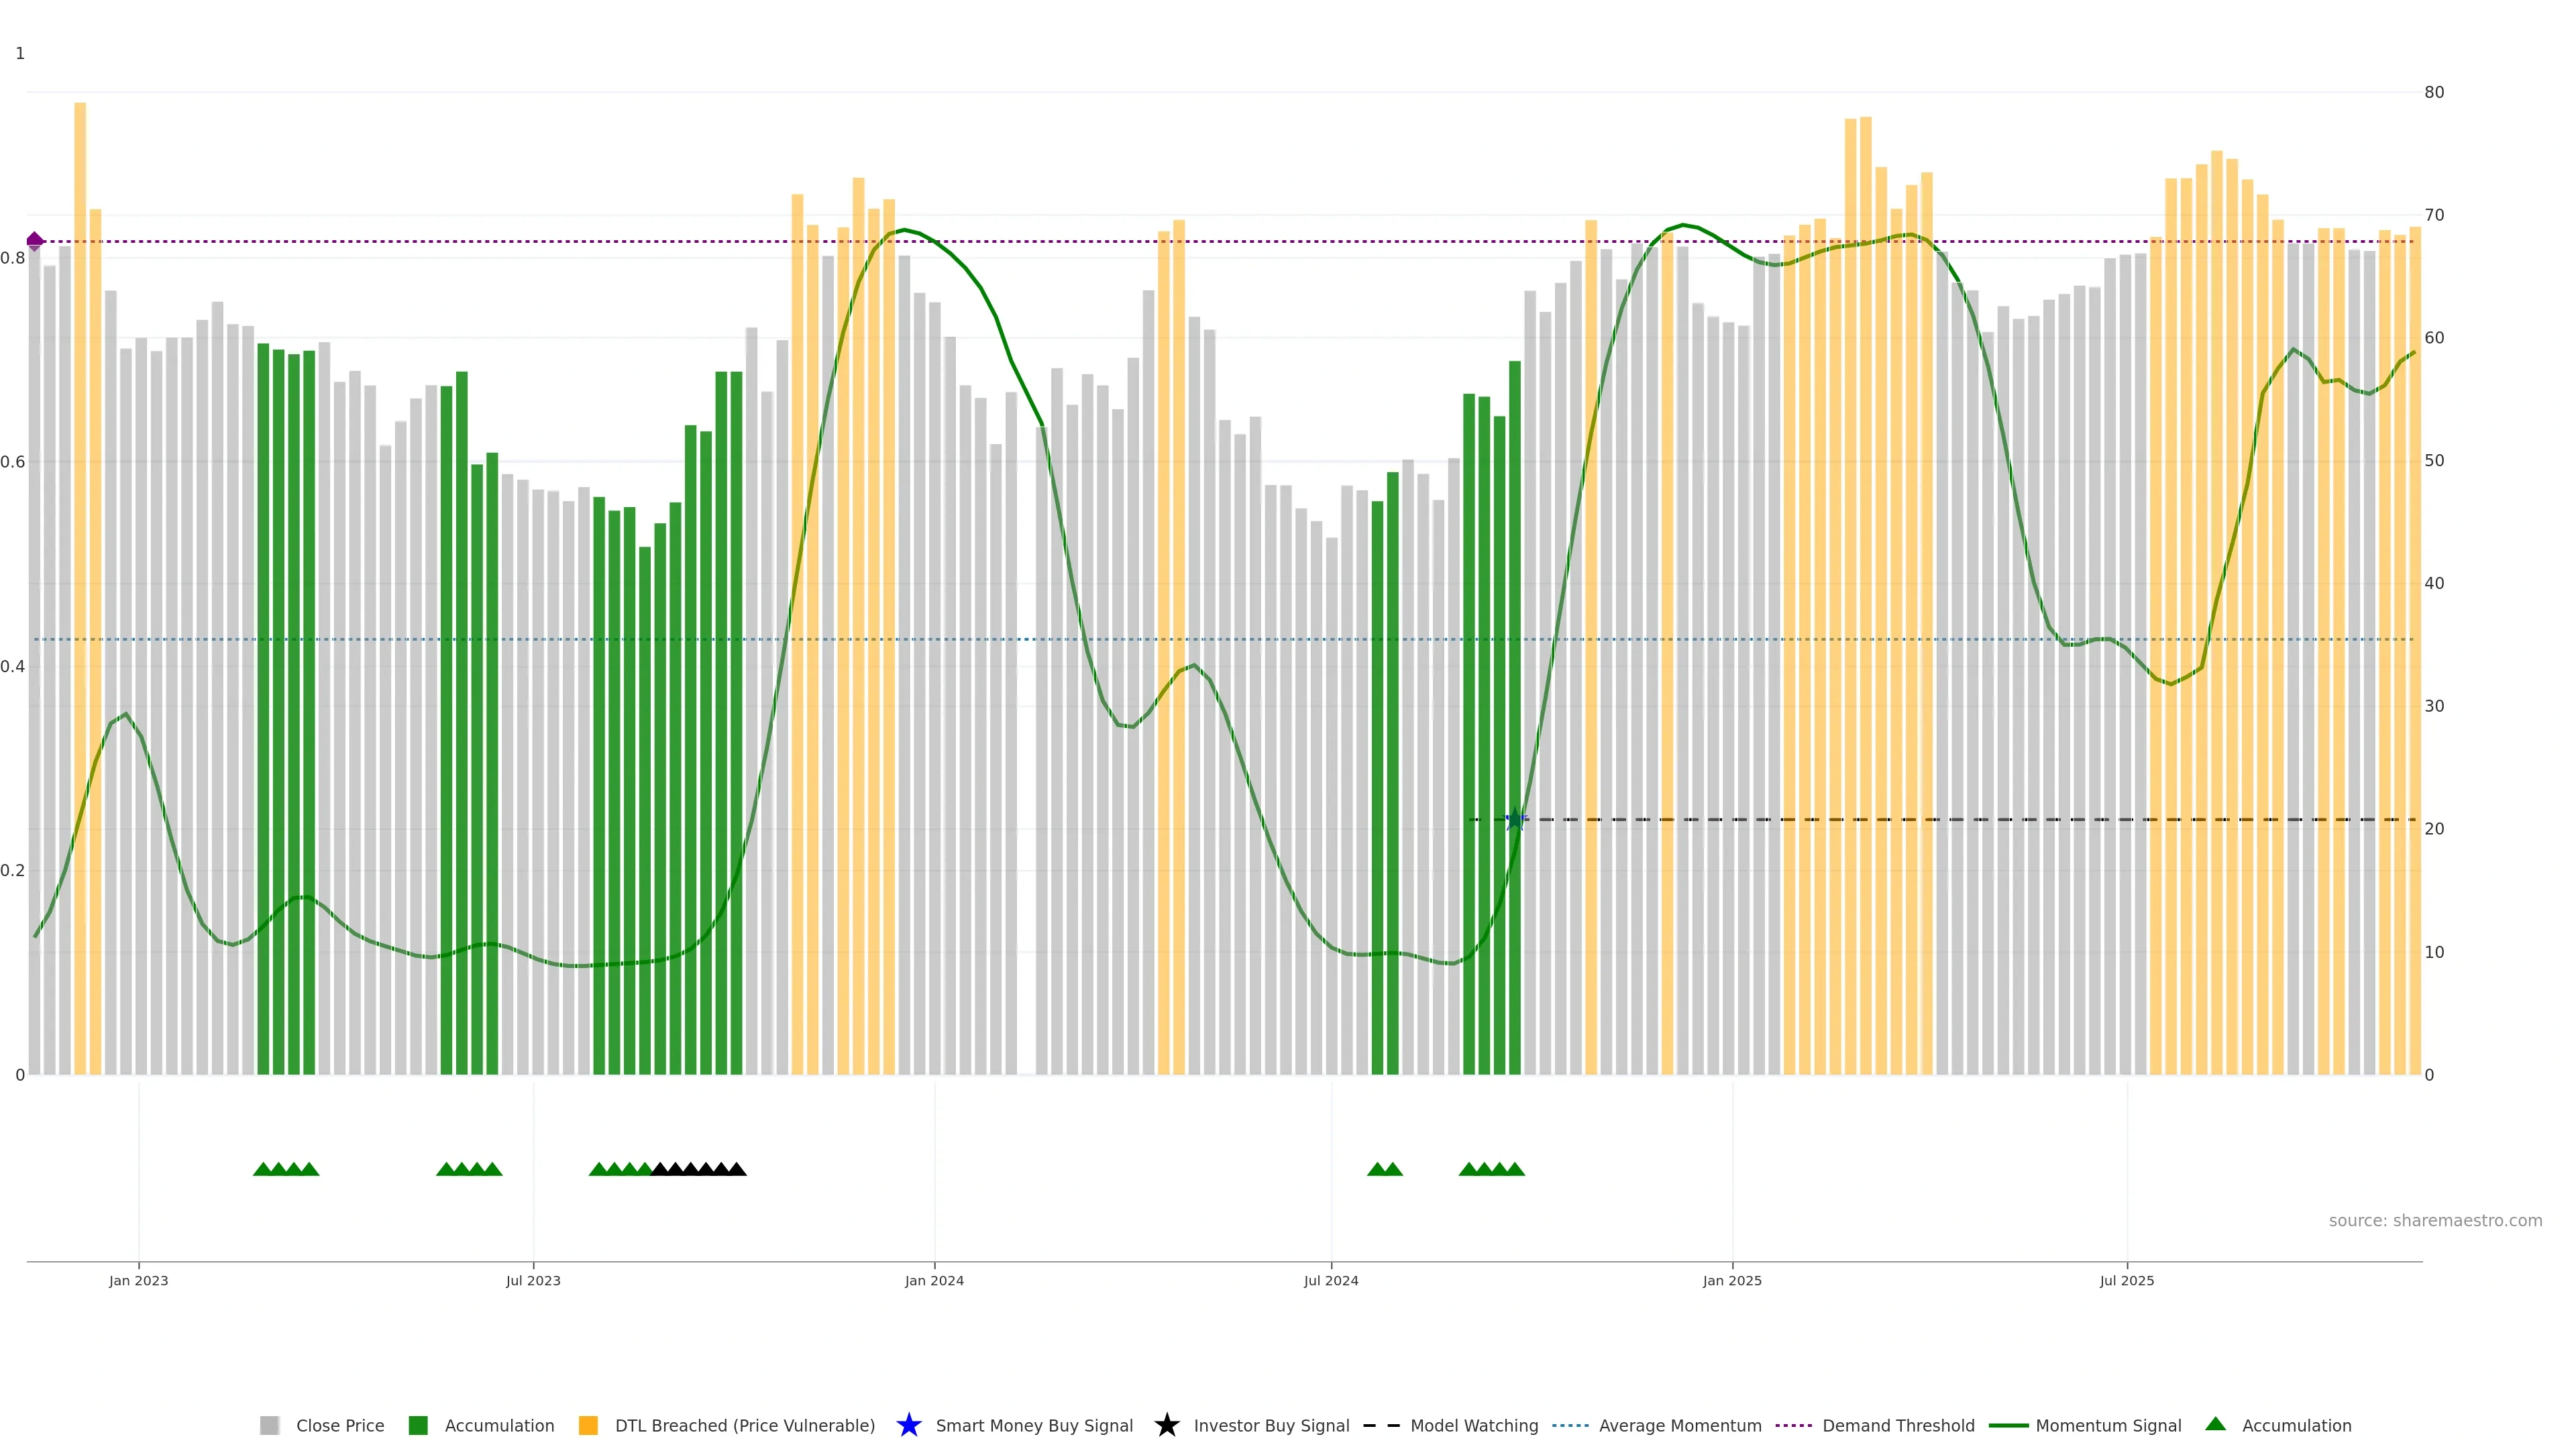The width and height of the screenshot is (2576, 1449).
Task: Click the Jan 2024 x-axis label
Action: pos(934,1280)
